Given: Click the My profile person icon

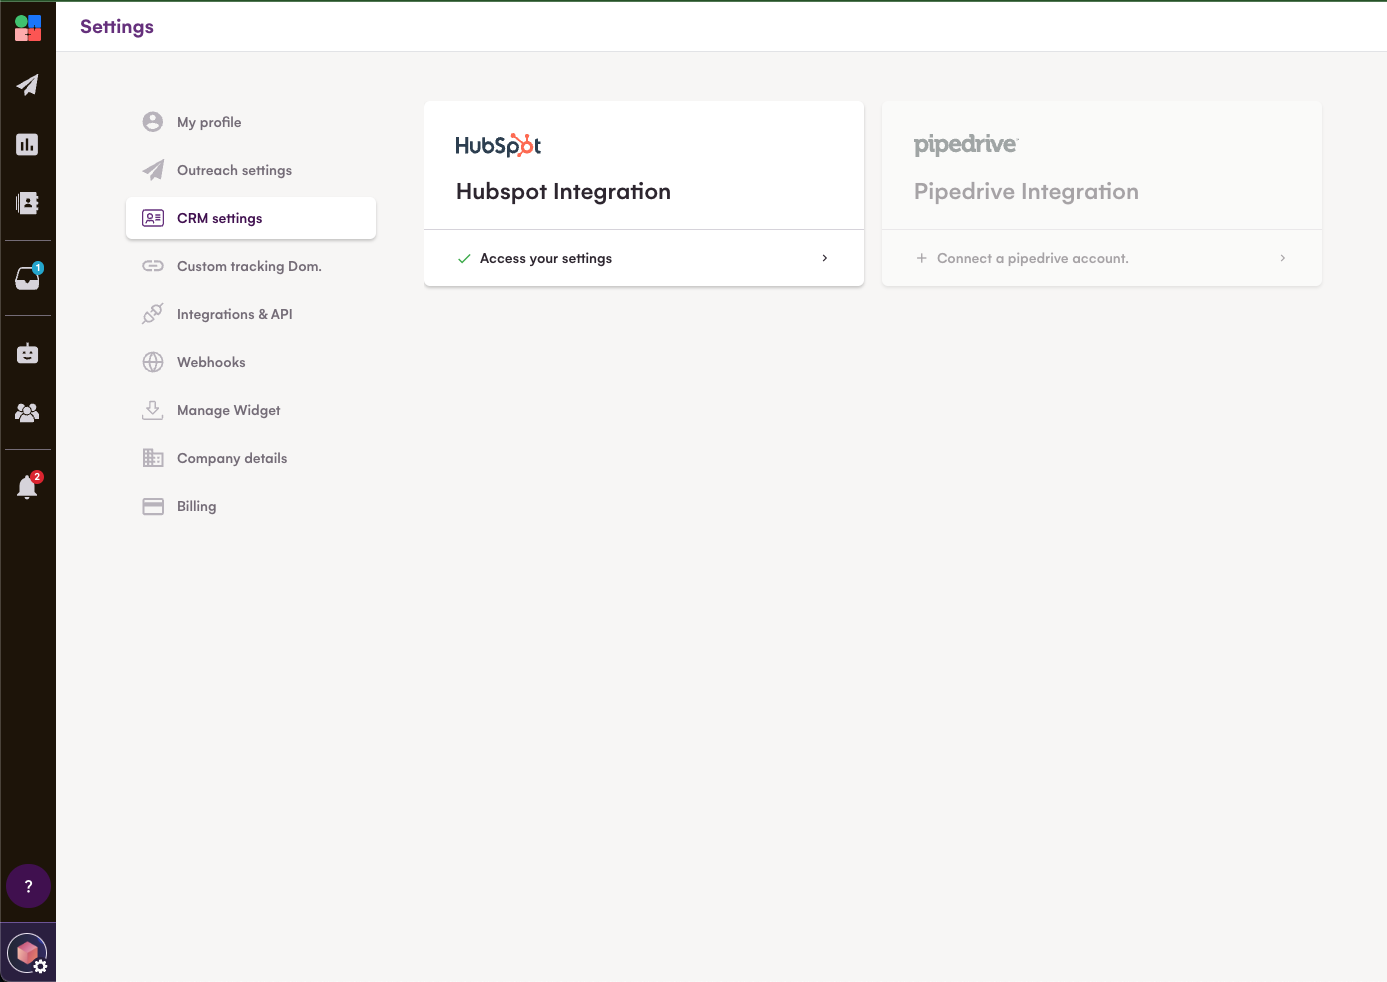Looking at the screenshot, I should [x=153, y=122].
